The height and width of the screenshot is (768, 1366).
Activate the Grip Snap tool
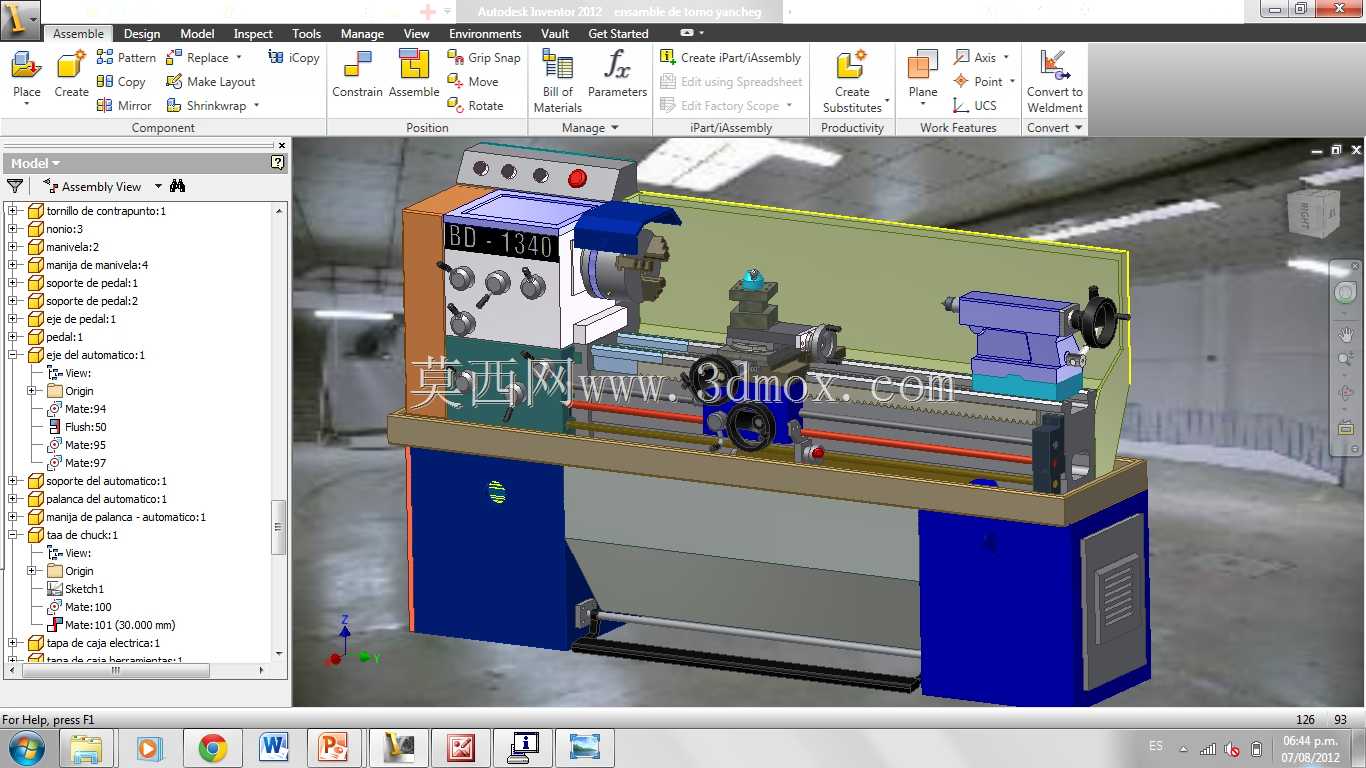[x=484, y=58]
